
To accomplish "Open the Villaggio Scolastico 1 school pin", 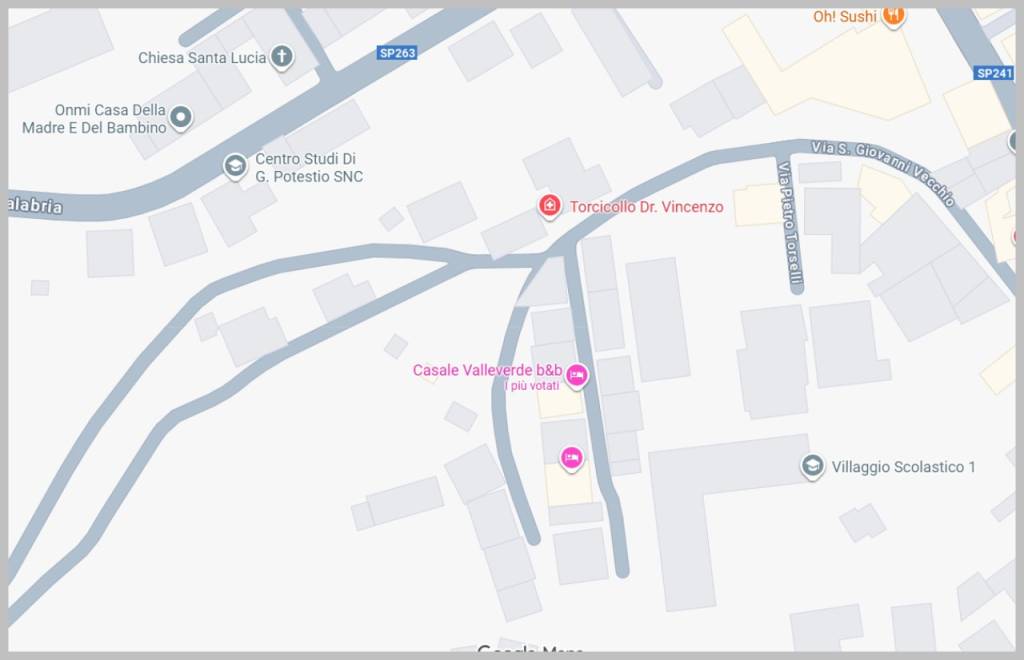I will pos(812,466).
